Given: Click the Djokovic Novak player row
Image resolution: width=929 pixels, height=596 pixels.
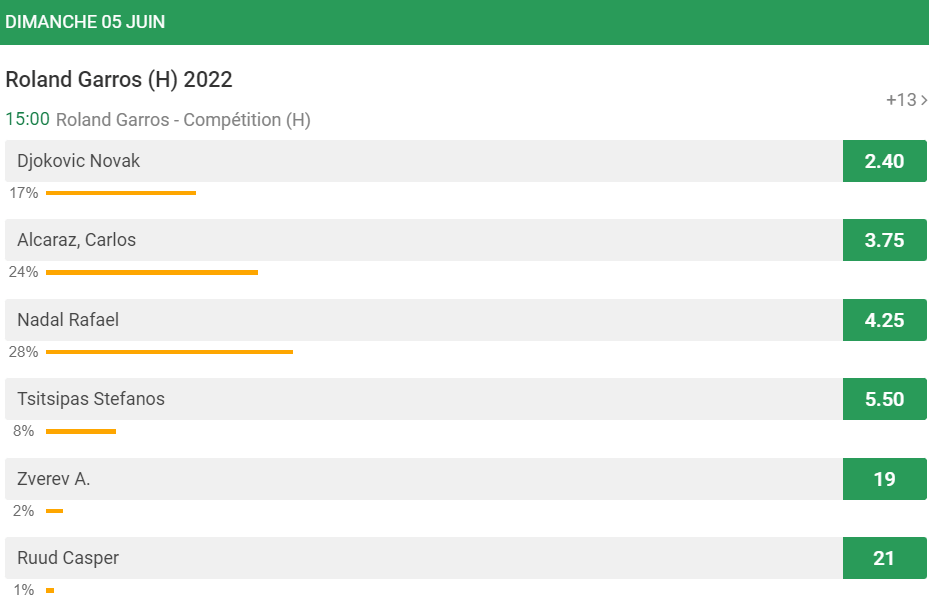Looking at the screenshot, I should tap(424, 161).
